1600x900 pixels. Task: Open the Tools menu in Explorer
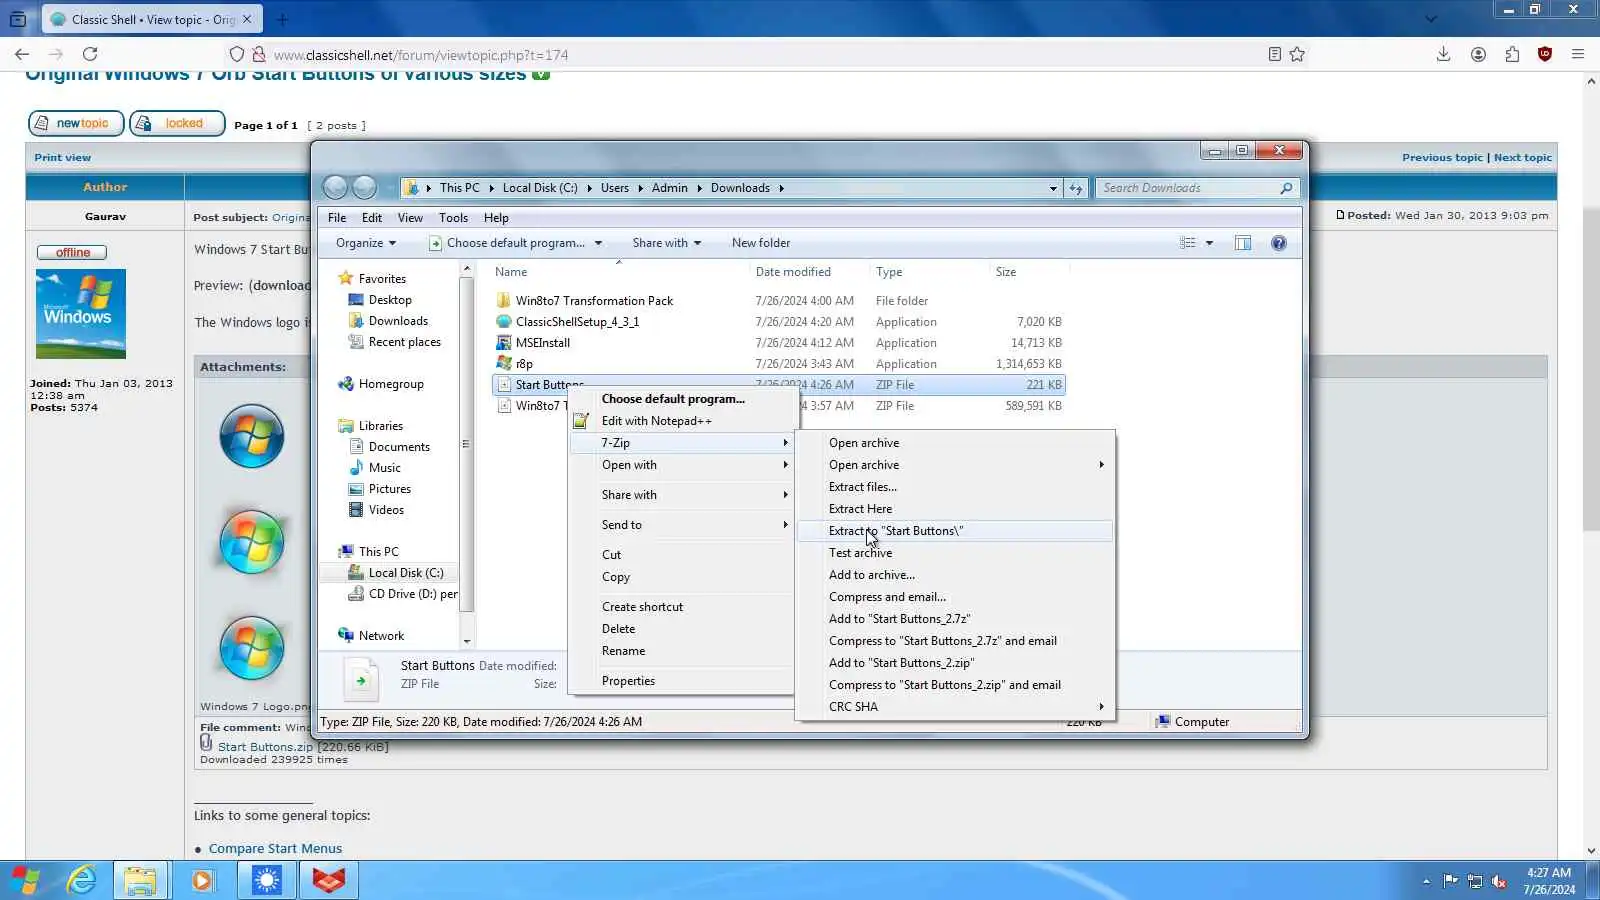[x=453, y=218]
